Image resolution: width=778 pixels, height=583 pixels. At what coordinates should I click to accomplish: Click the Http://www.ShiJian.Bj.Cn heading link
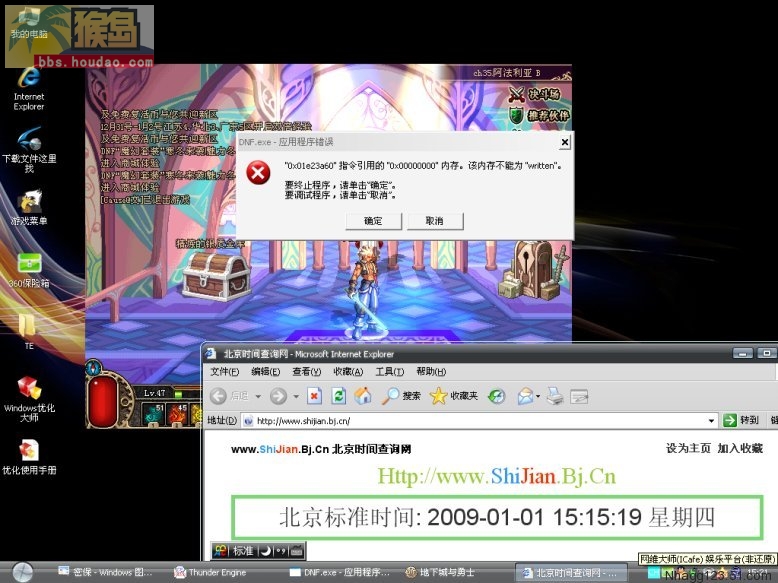click(x=496, y=476)
